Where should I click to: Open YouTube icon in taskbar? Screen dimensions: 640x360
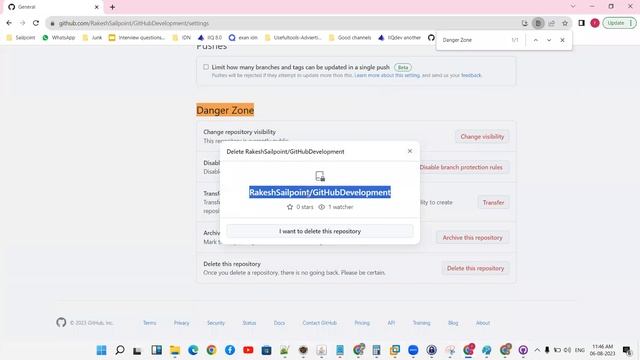tap(248, 350)
